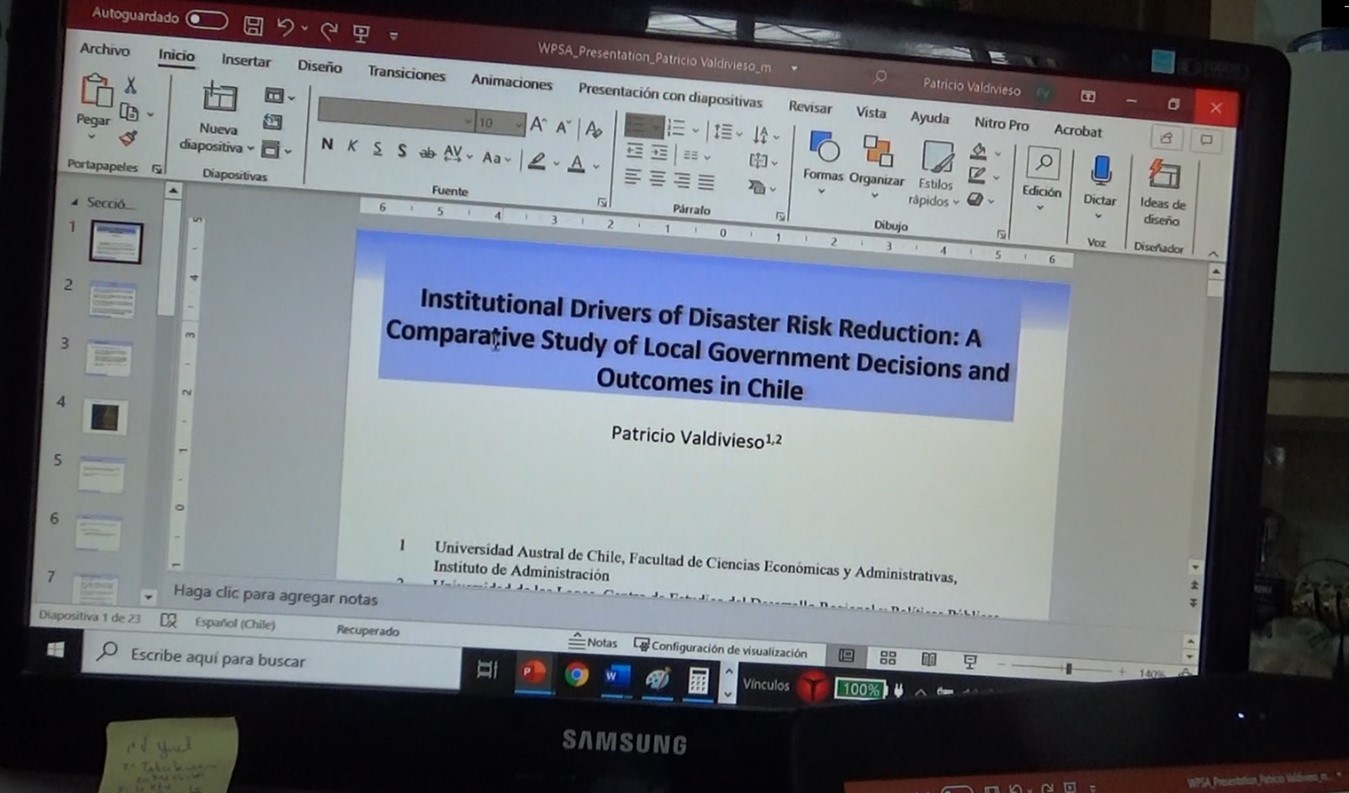Screen dimensions: 1349x793
Task: Save the presentation with the disk icon
Action: (x=255, y=25)
